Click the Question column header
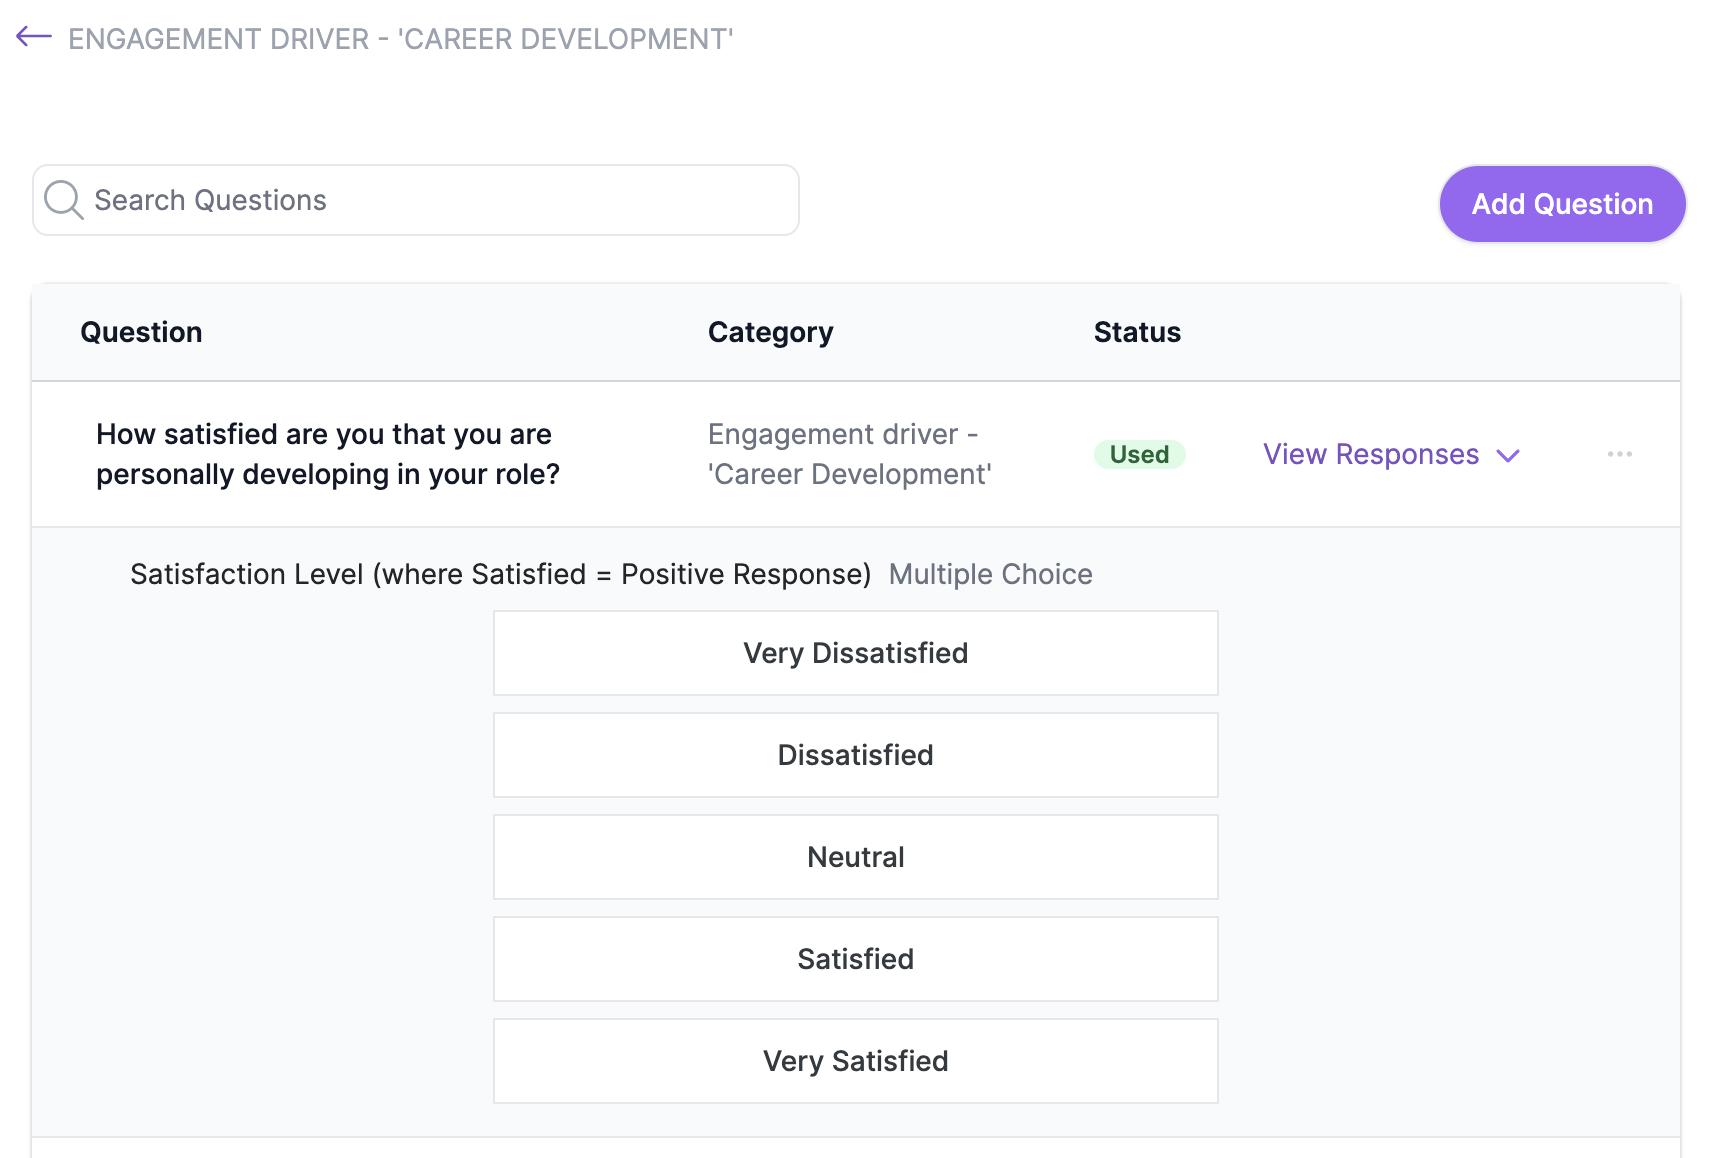Screen dimensions: 1718x1158 coord(141,332)
